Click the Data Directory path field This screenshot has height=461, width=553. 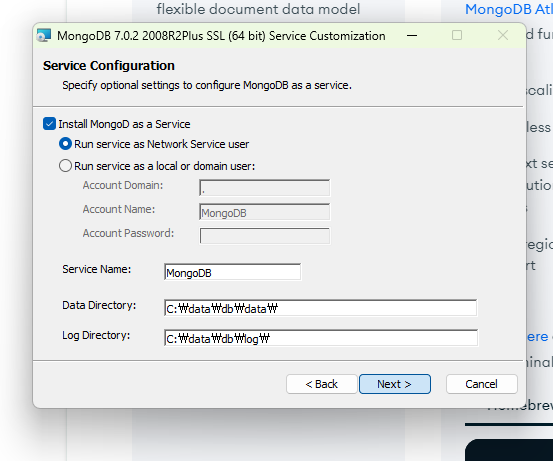(321, 308)
